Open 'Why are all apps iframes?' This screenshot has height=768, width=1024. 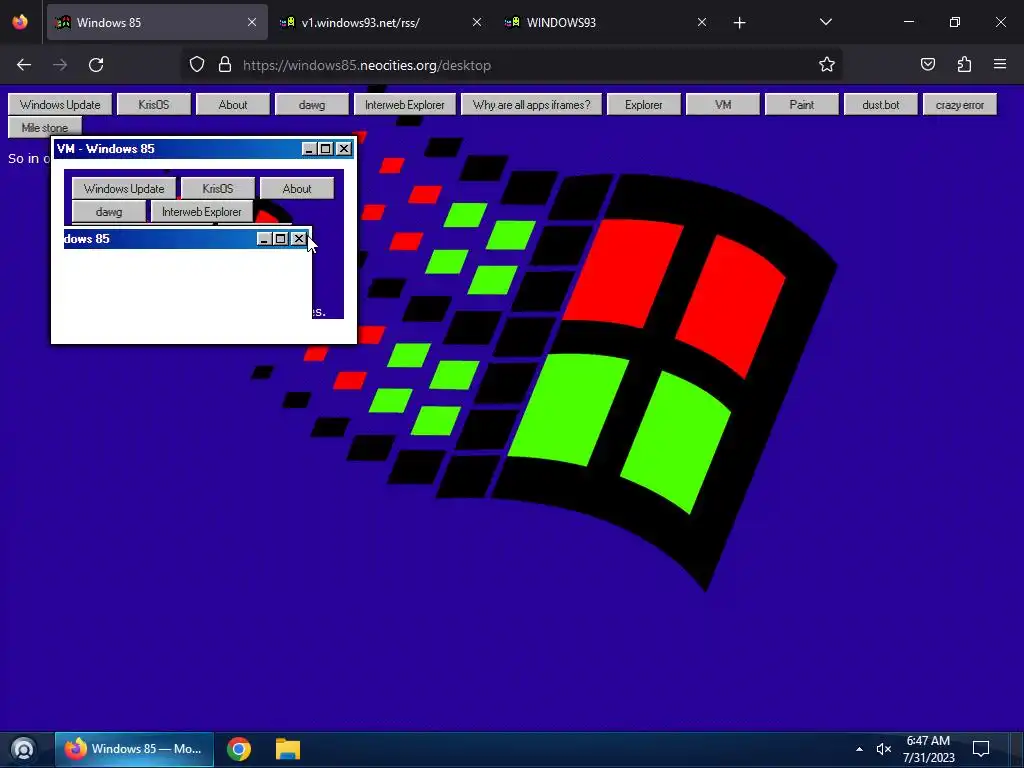[531, 104]
